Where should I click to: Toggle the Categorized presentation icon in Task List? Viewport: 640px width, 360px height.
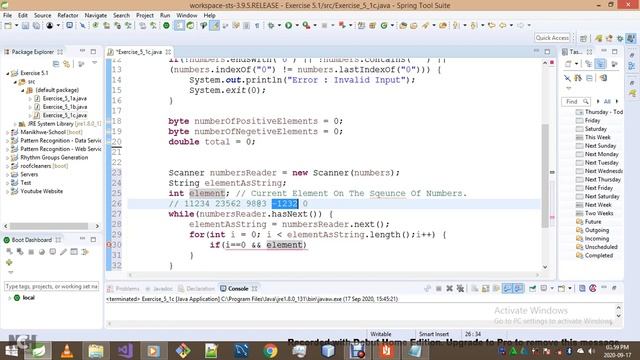coord(589,64)
